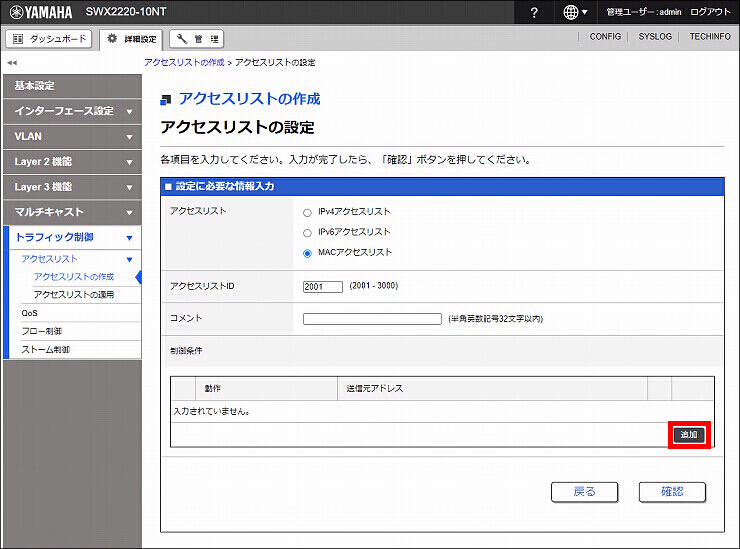Collapse the トラフィック制御 menu arrow

[x=129, y=238]
